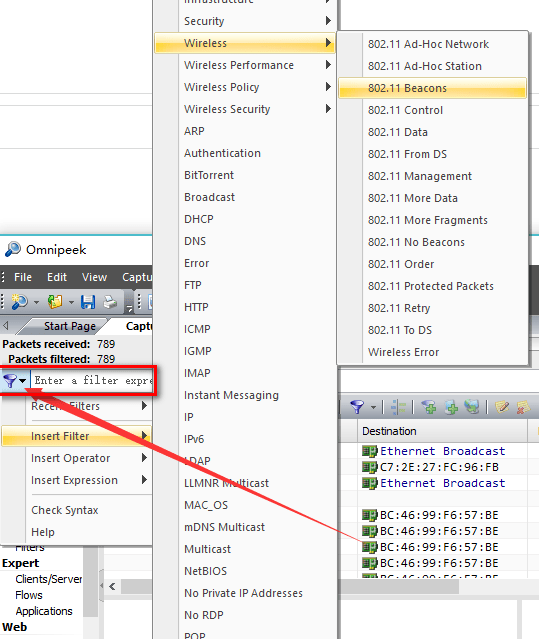The height and width of the screenshot is (639, 539).
Task: Expand the Insert Expression submenu
Action: click(x=144, y=480)
